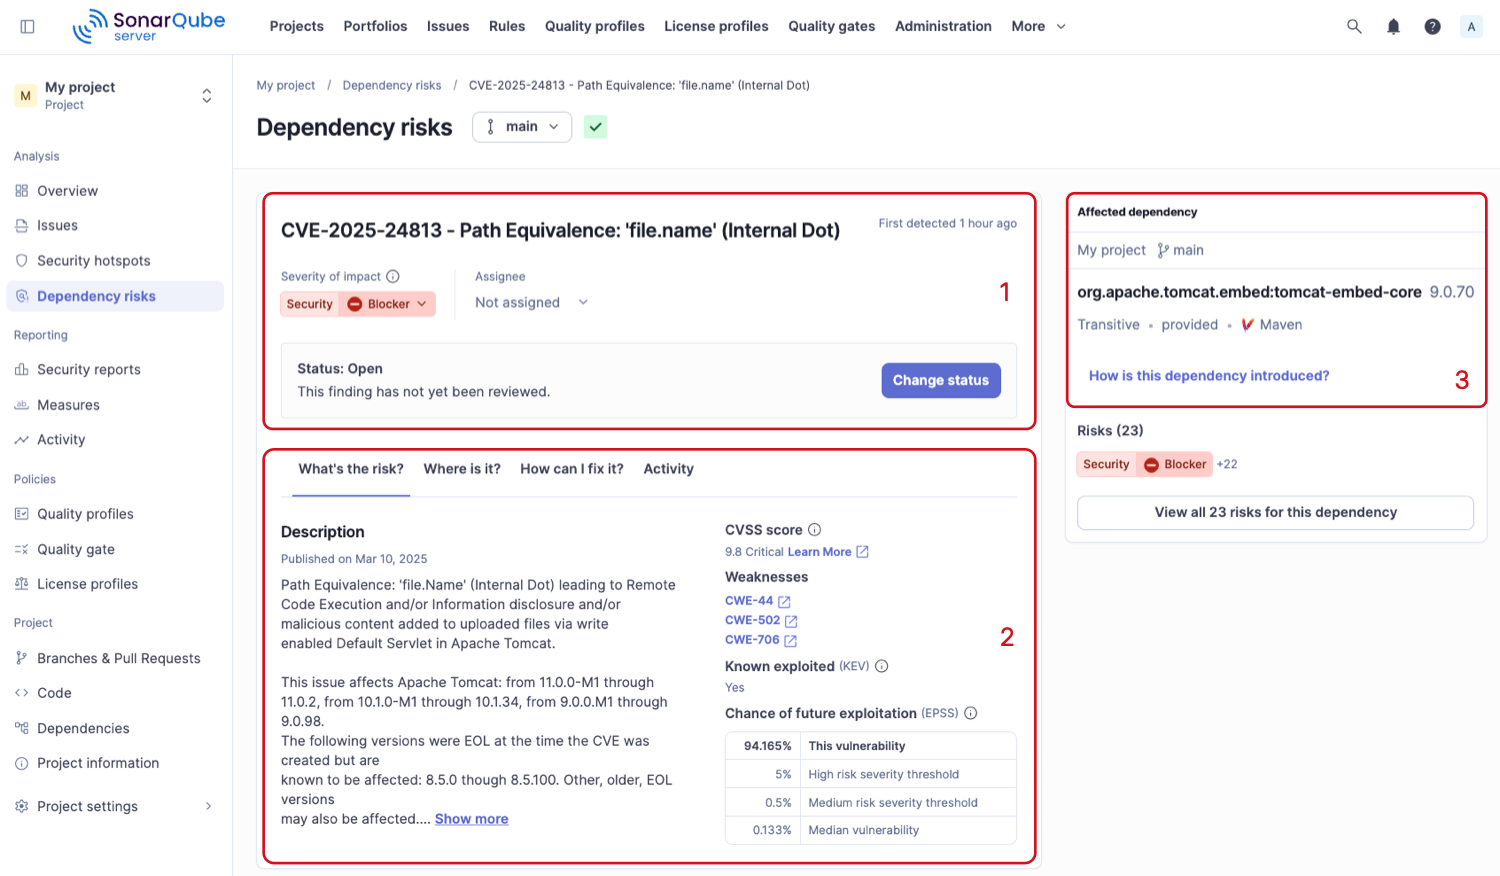The height and width of the screenshot is (876, 1500).
Task: Click 'Show more' in the description
Action: 471,818
